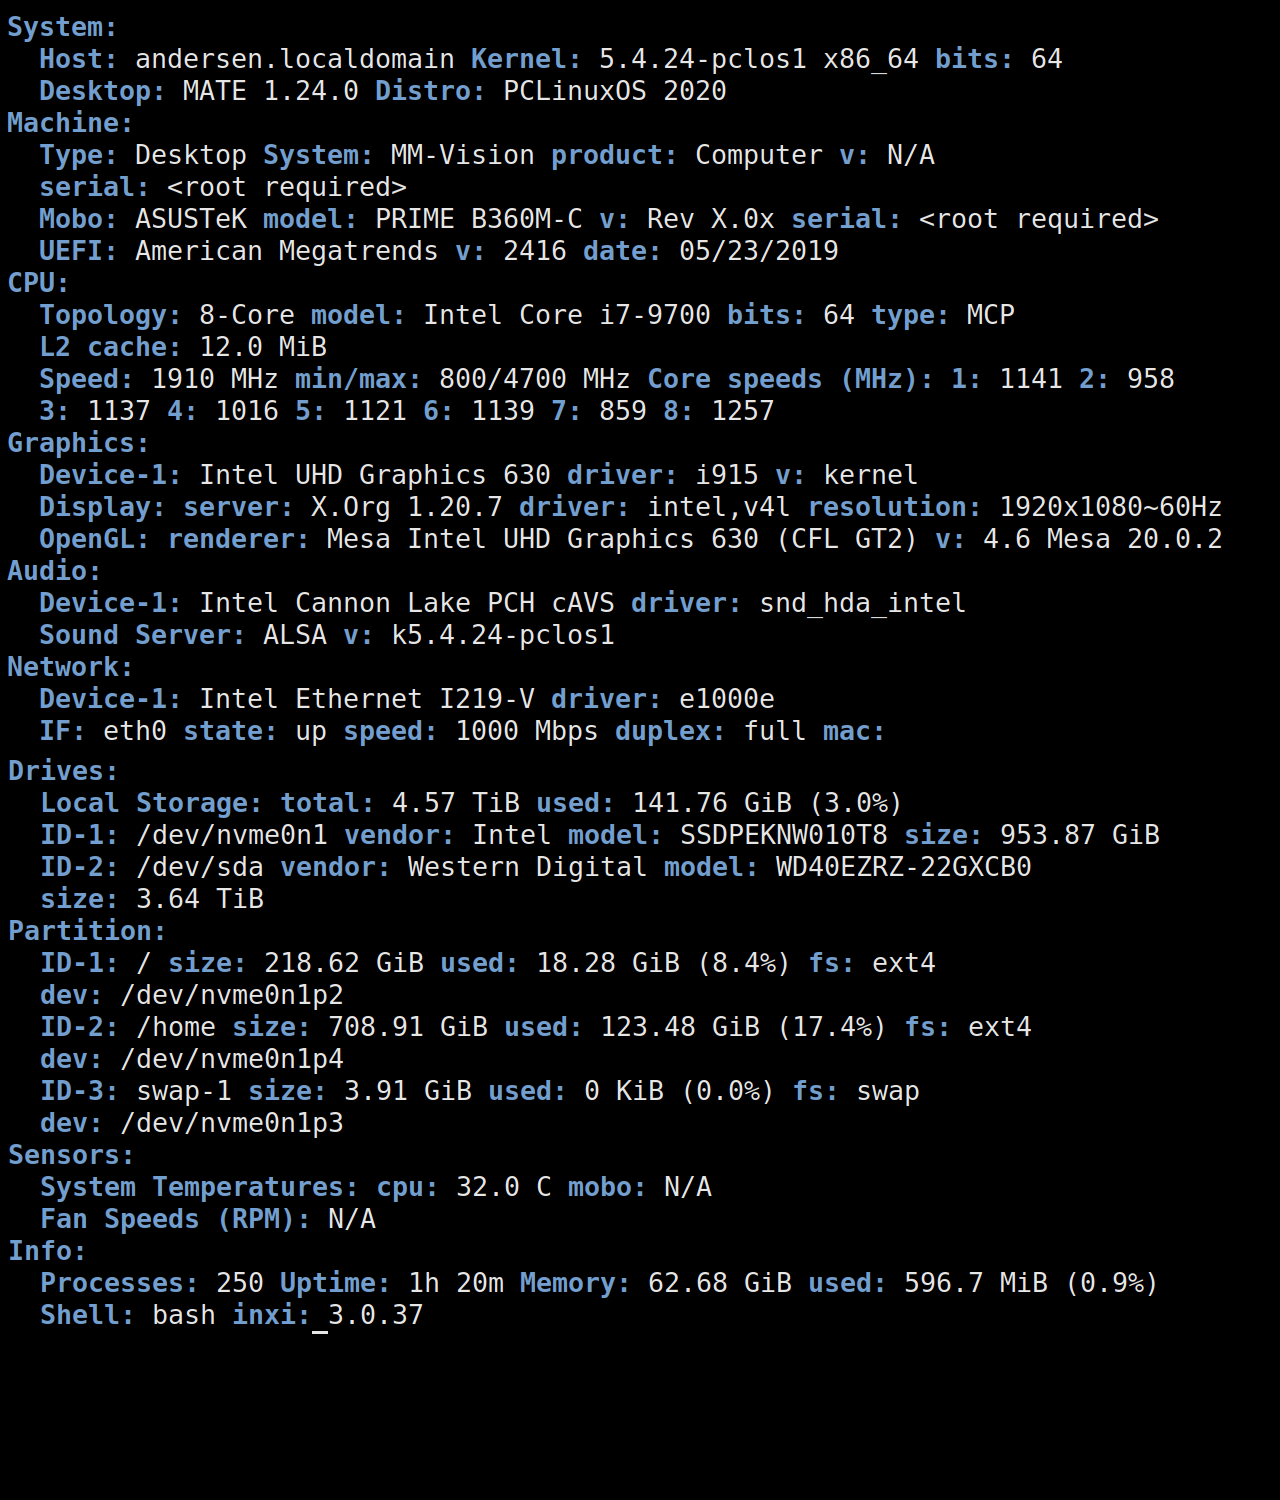Click the Network section heading
The width and height of the screenshot is (1280, 1500).
70,667
